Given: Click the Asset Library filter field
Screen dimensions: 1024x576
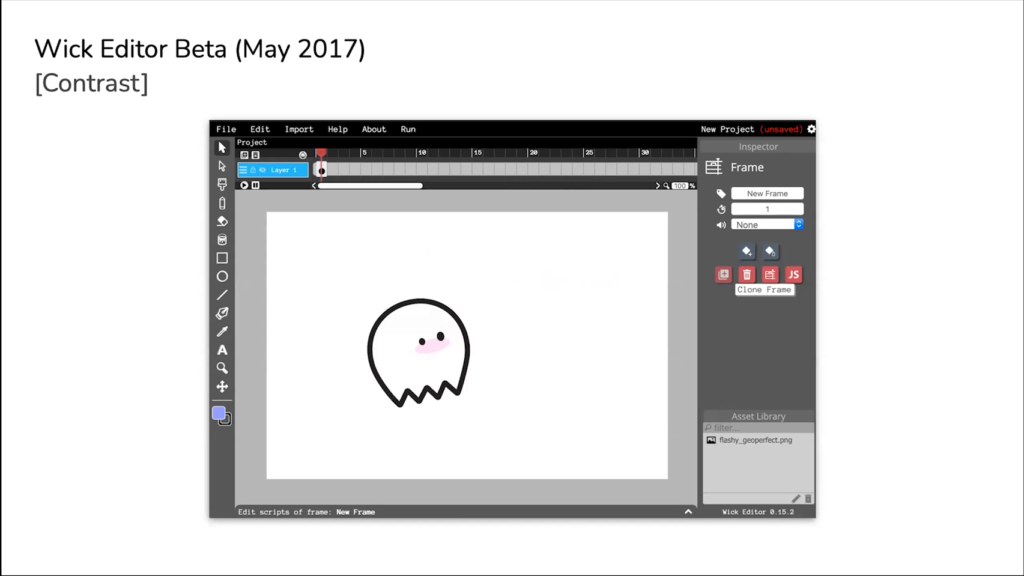Looking at the screenshot, I should click(758, 428).
